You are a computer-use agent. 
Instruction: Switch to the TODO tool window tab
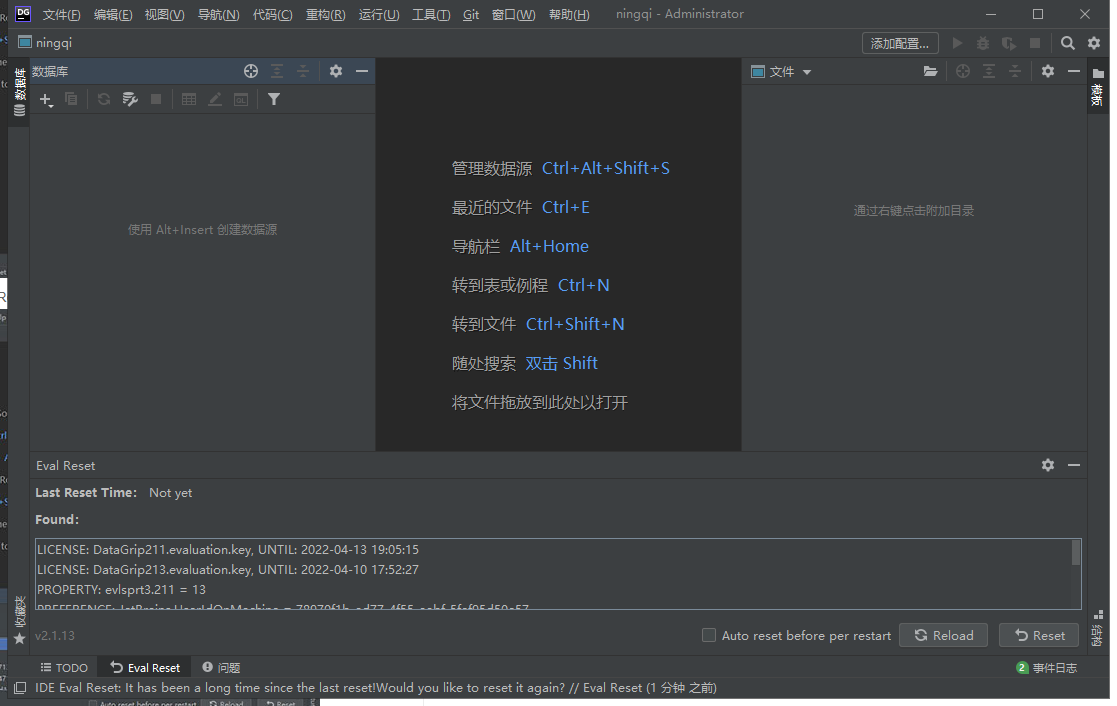tap(64, 668)
